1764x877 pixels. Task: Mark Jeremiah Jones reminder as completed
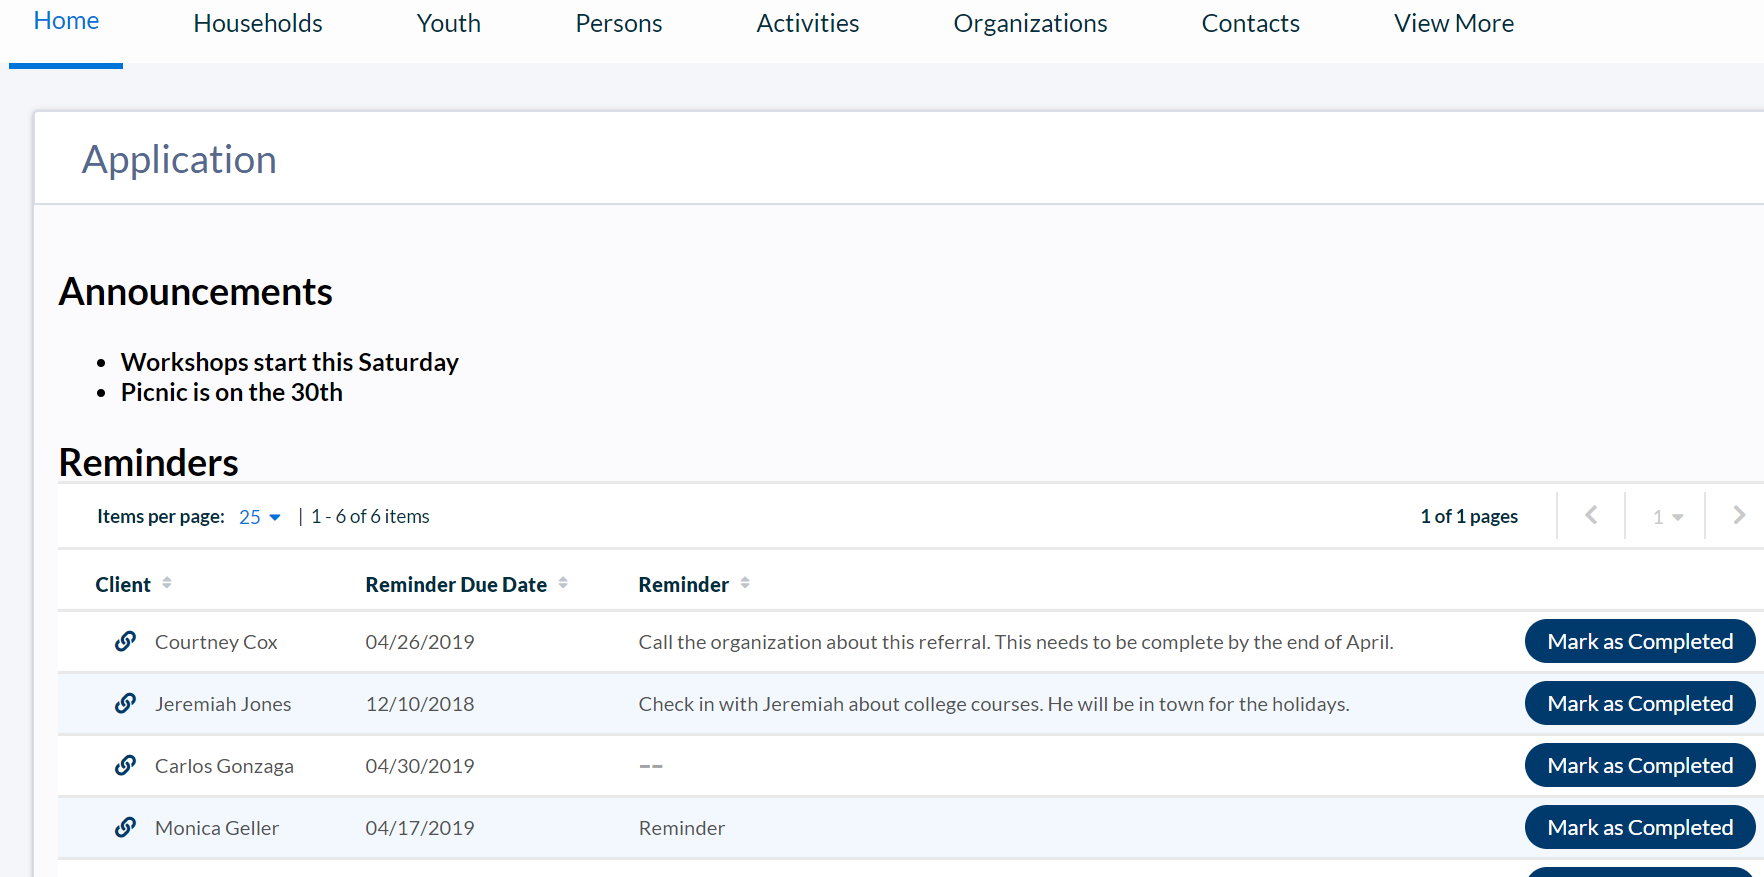1639,704
